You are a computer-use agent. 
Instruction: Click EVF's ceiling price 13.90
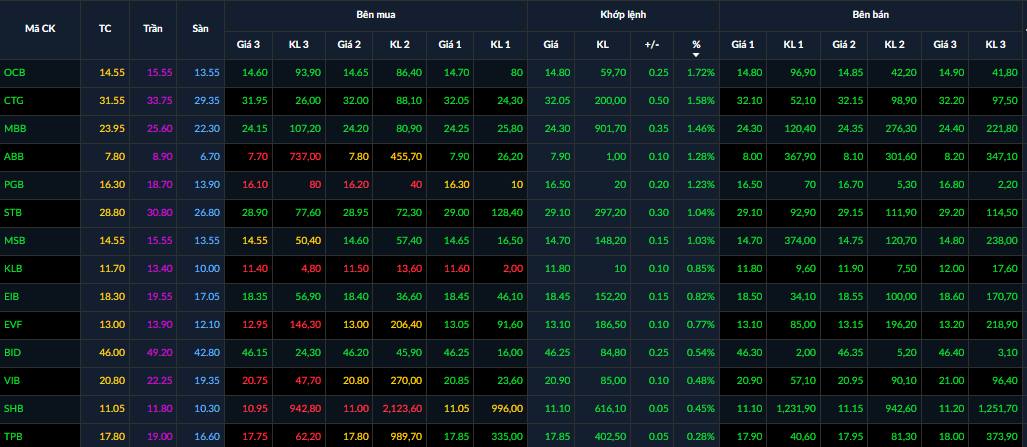[160, 324]
